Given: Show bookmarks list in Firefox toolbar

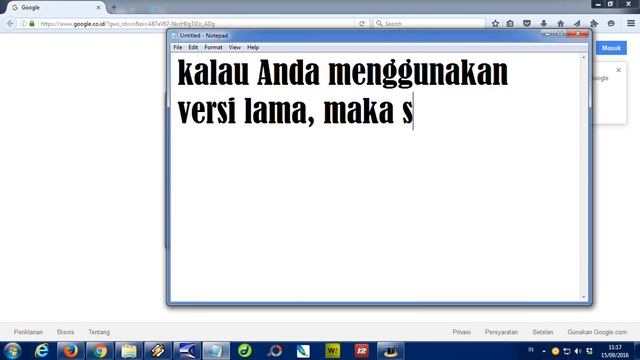Looking at the screenshot, I should (x=510, y=24).
